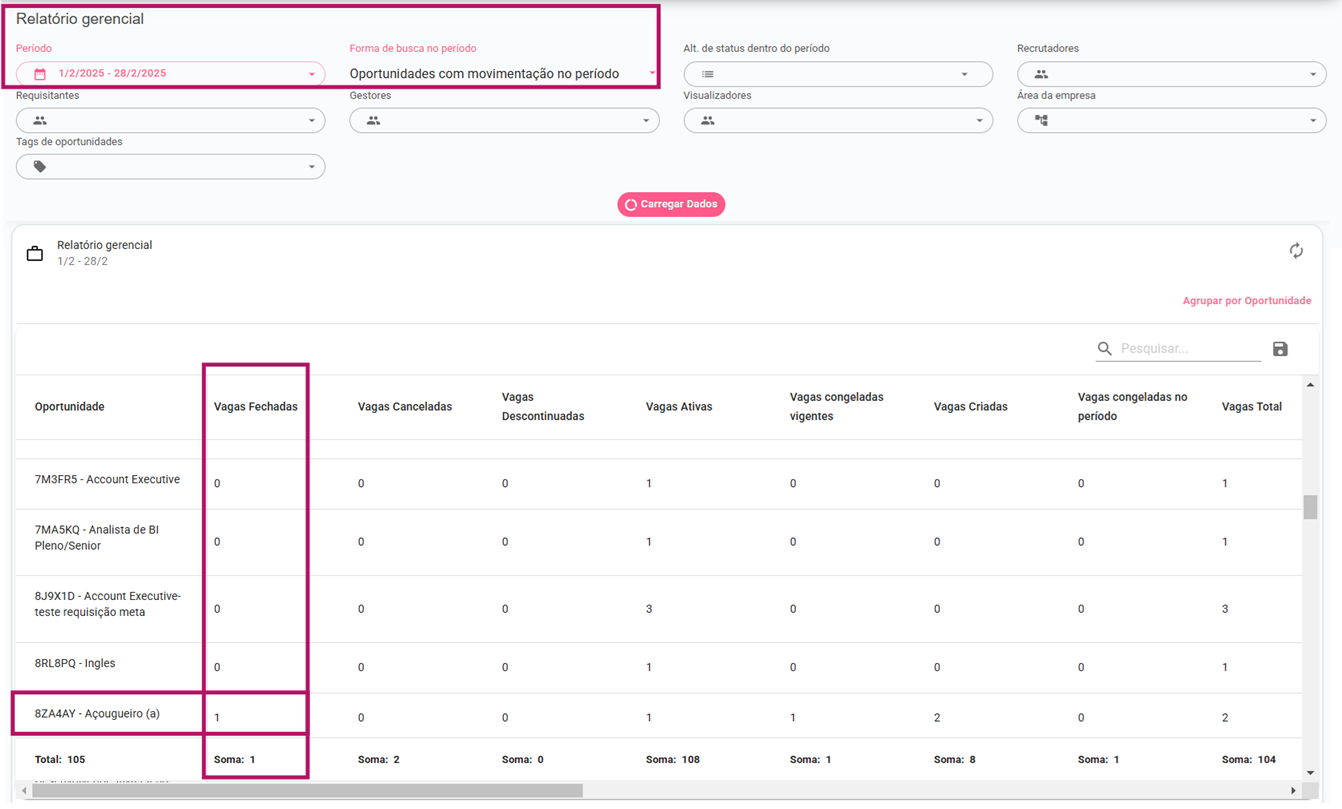Click the magnifier icon in the Pesquisar box
Viewport: 1342px width, 809px height.
point(1105,349)
